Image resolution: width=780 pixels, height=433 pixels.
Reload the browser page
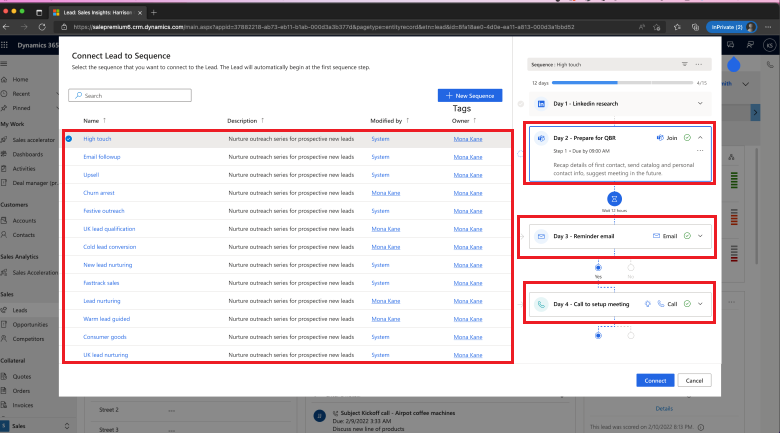point(42,27)
